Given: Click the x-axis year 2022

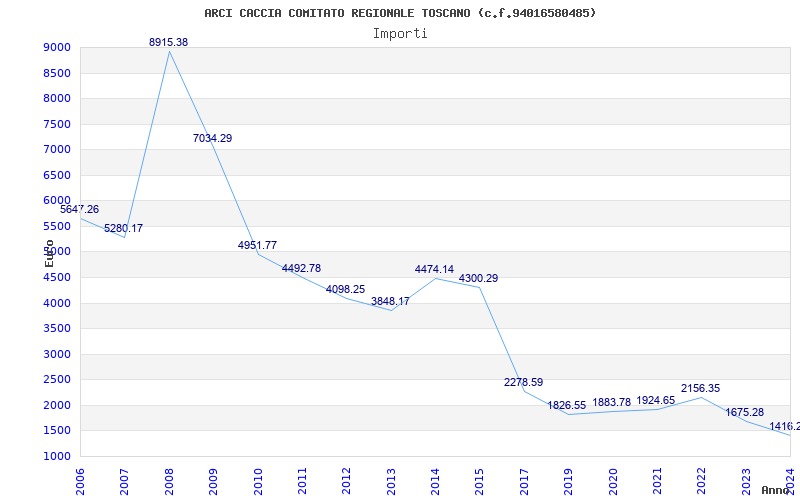Looking at the screenshot, I should (x=702, y=481).
